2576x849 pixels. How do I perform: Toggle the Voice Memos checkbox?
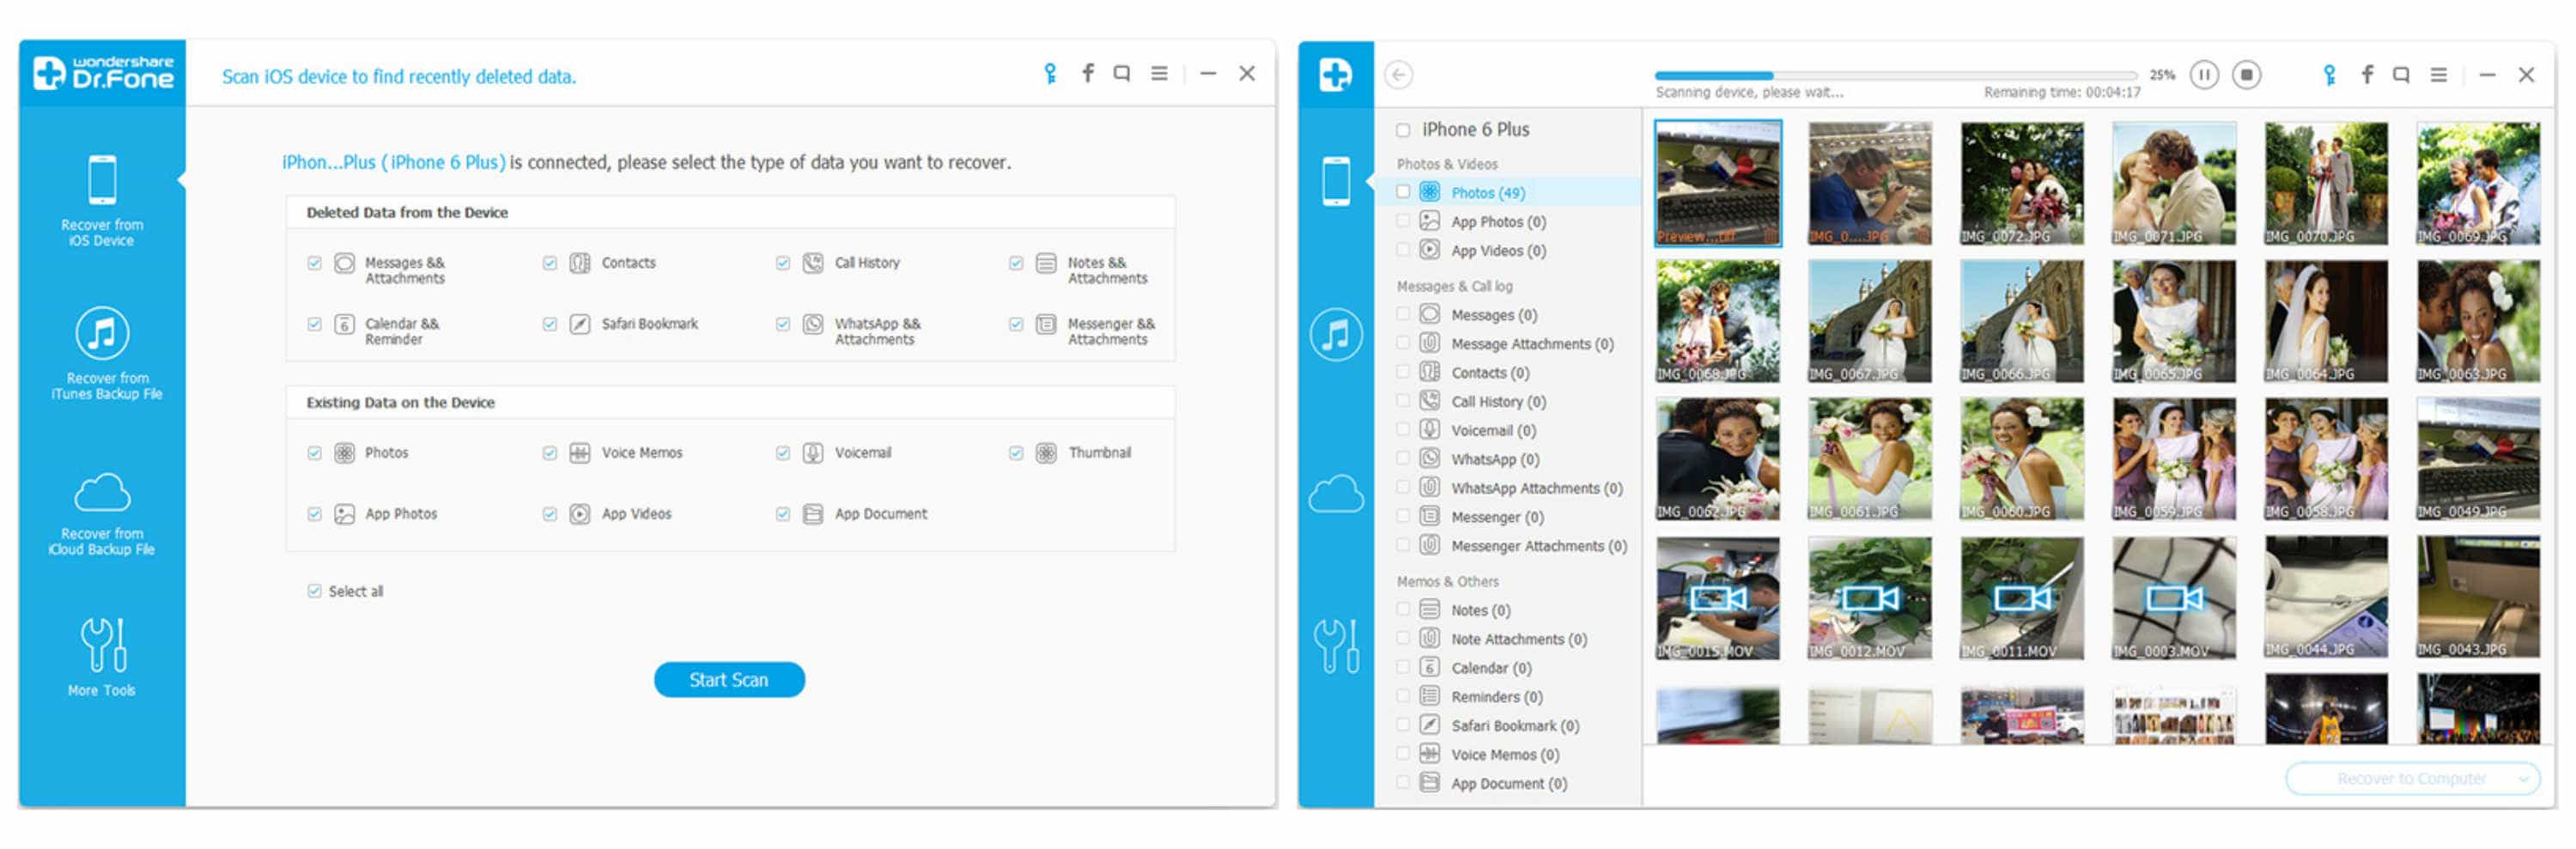tap(549, 453)
